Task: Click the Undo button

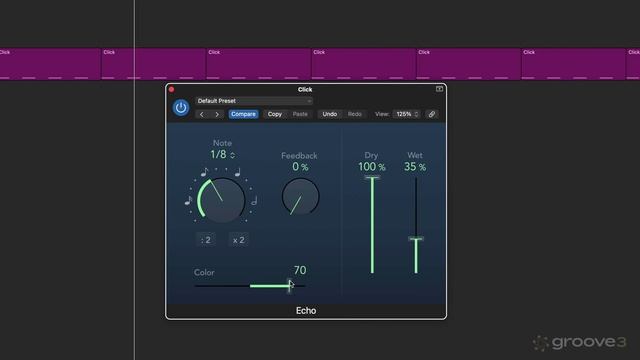Action: 330,114
